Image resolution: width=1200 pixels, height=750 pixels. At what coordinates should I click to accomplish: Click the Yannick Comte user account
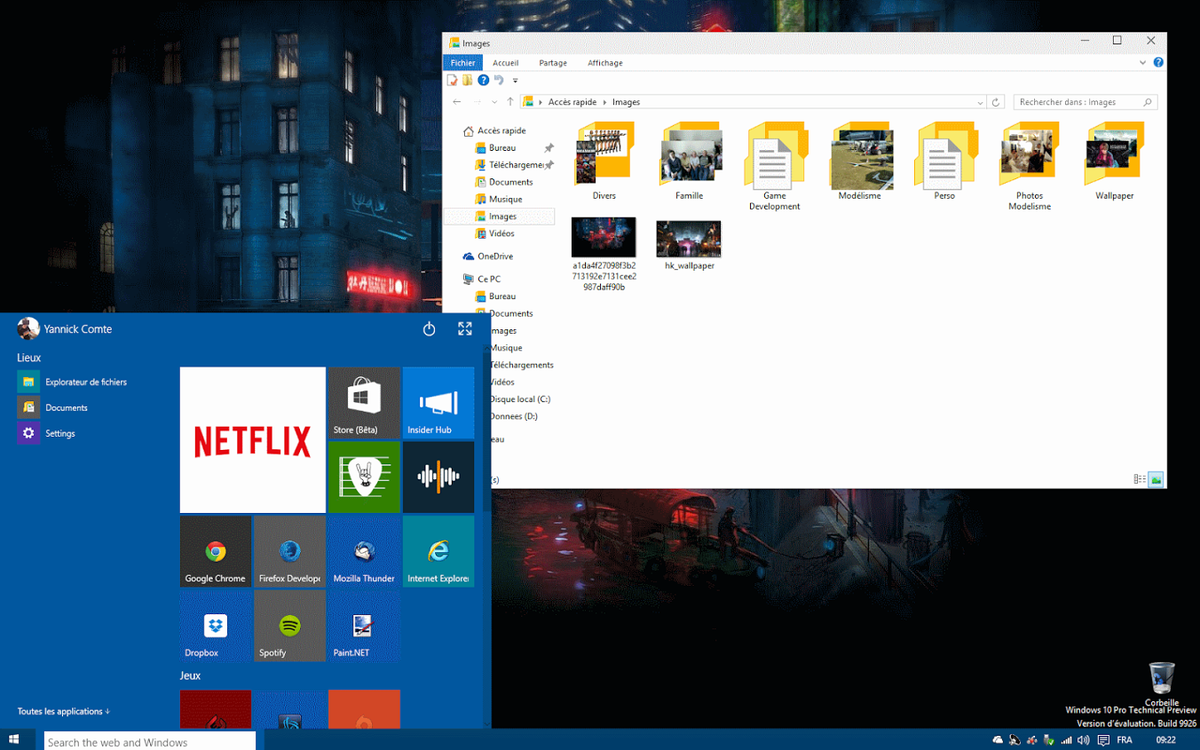[x=65, y=329]
